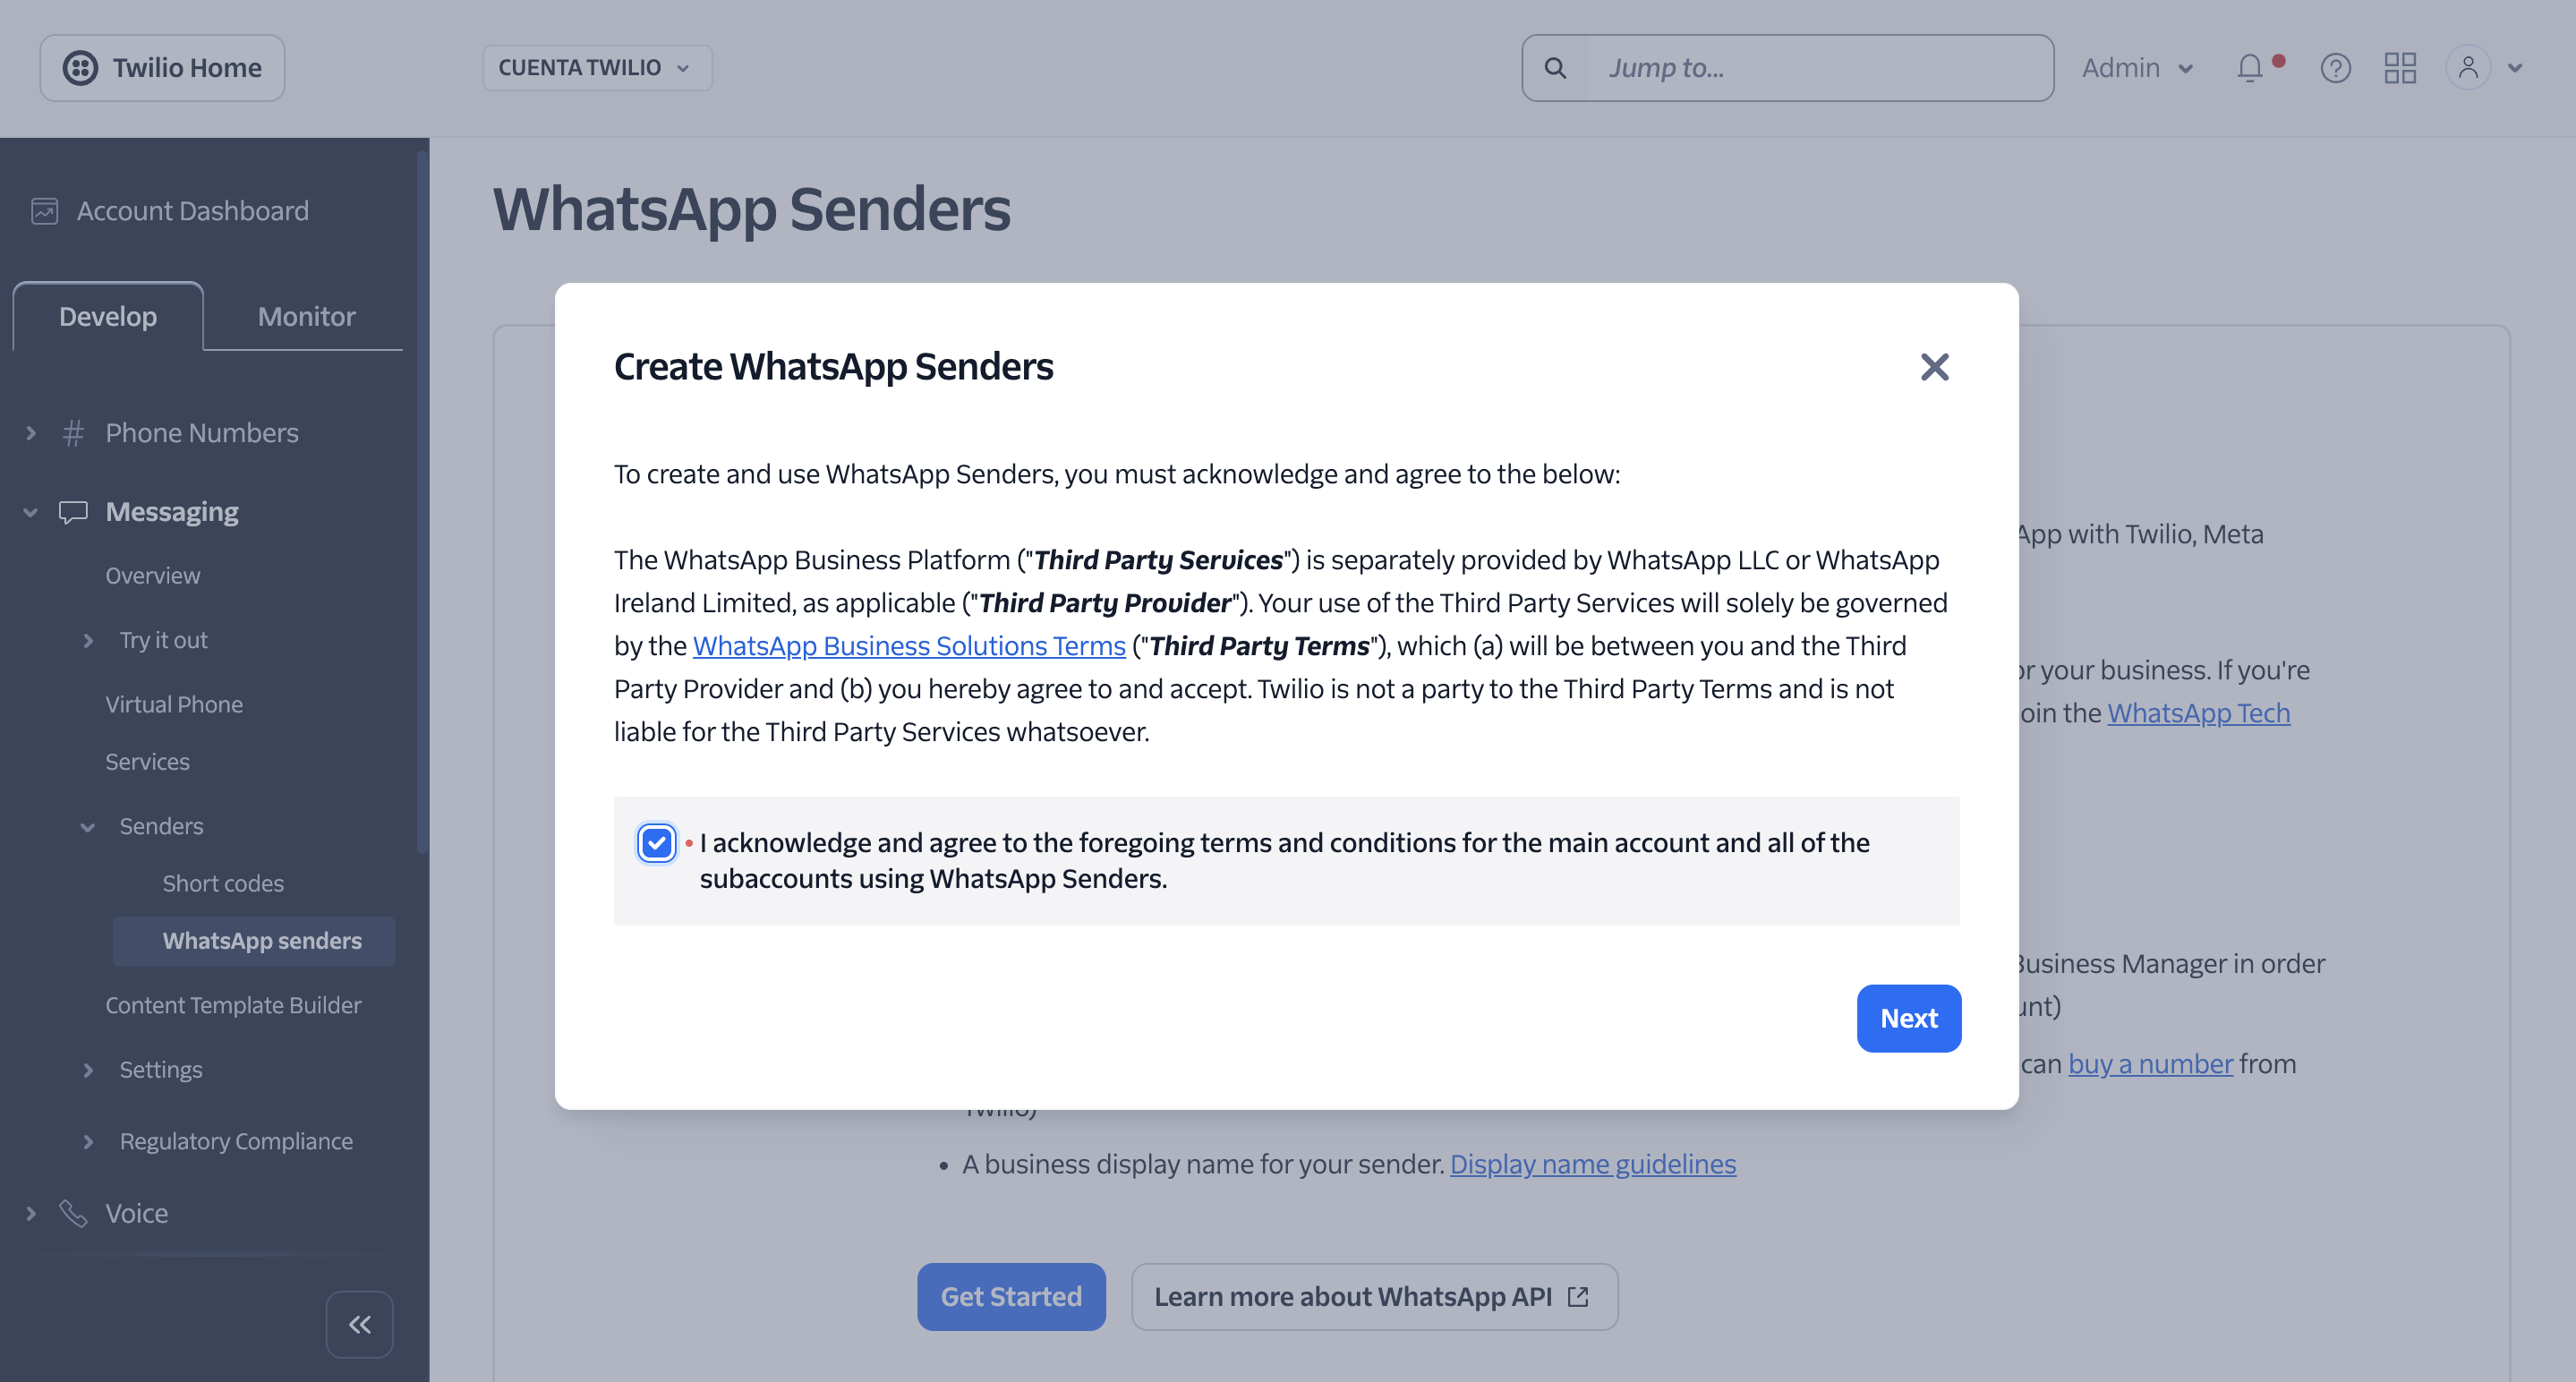This screenshot has height=1382, width=2576.
Task: Open the help question mark icon
Action: point(2335,68)
